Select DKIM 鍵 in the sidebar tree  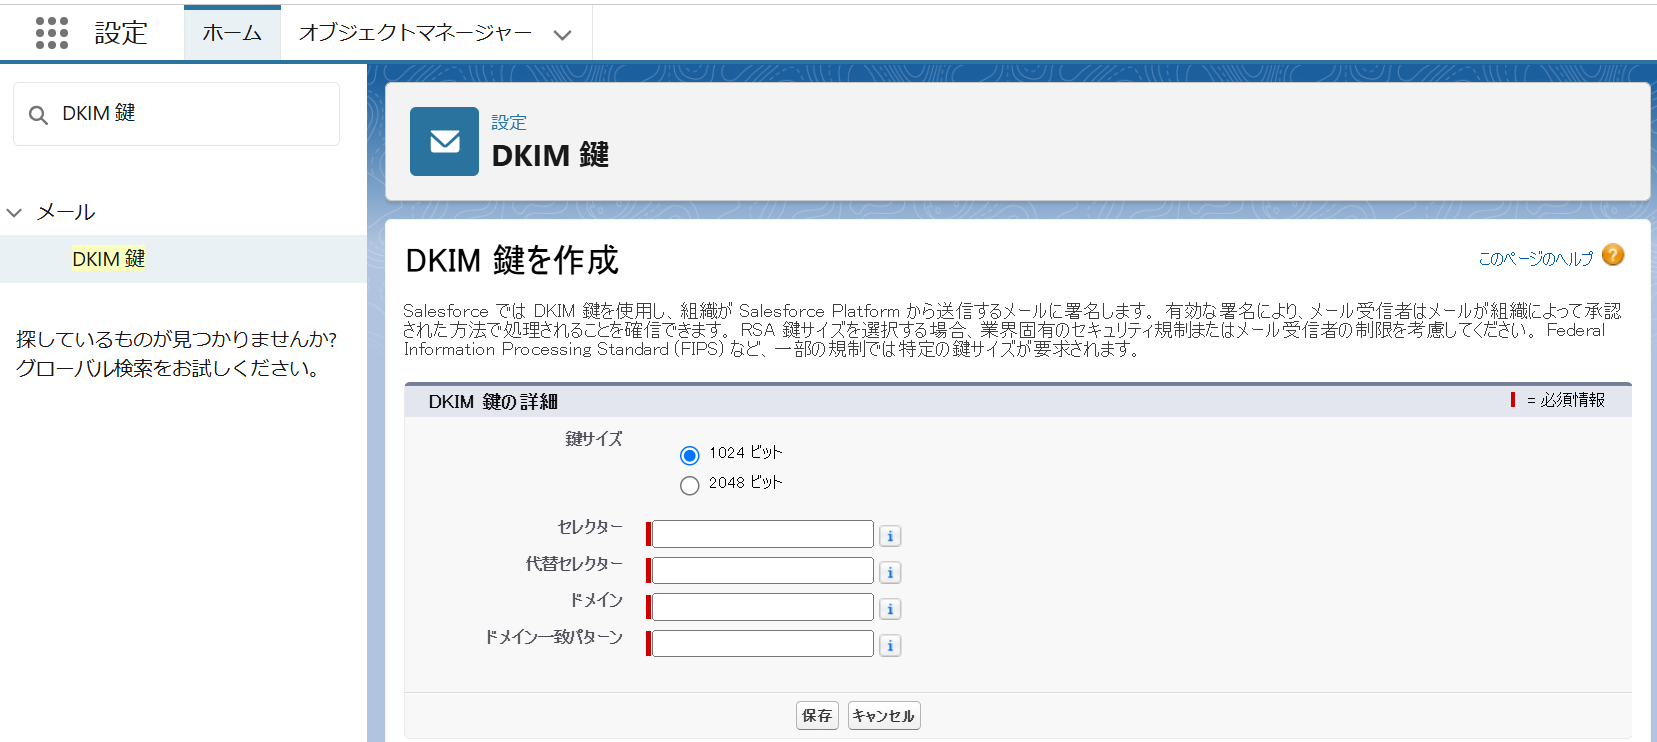108,259
